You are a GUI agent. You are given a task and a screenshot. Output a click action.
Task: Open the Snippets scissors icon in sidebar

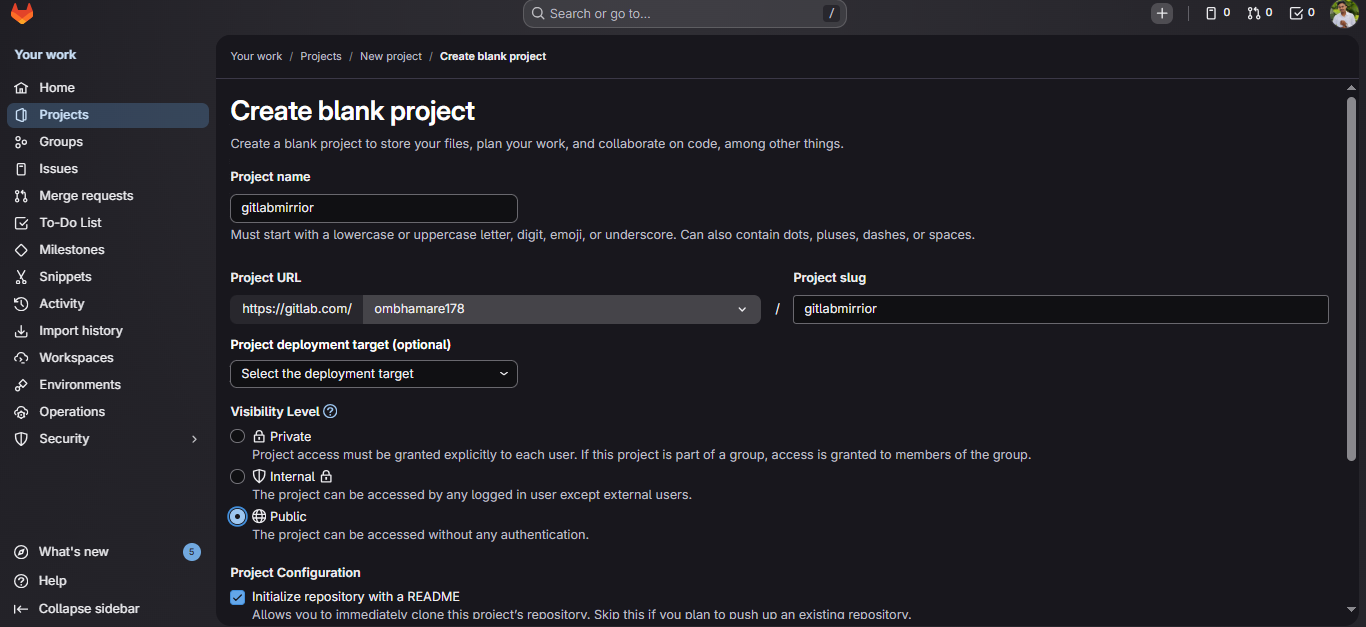click(21, 277)
